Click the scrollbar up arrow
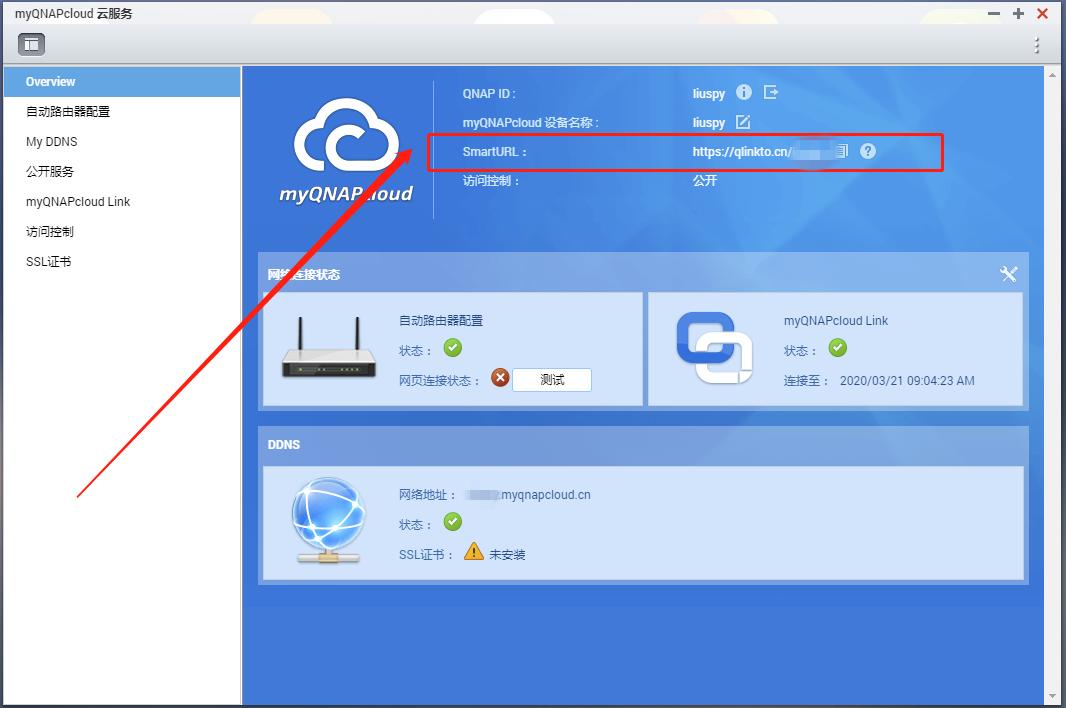The width and height of the screenshot is (1066, 708). click(x=1053, y=75)
